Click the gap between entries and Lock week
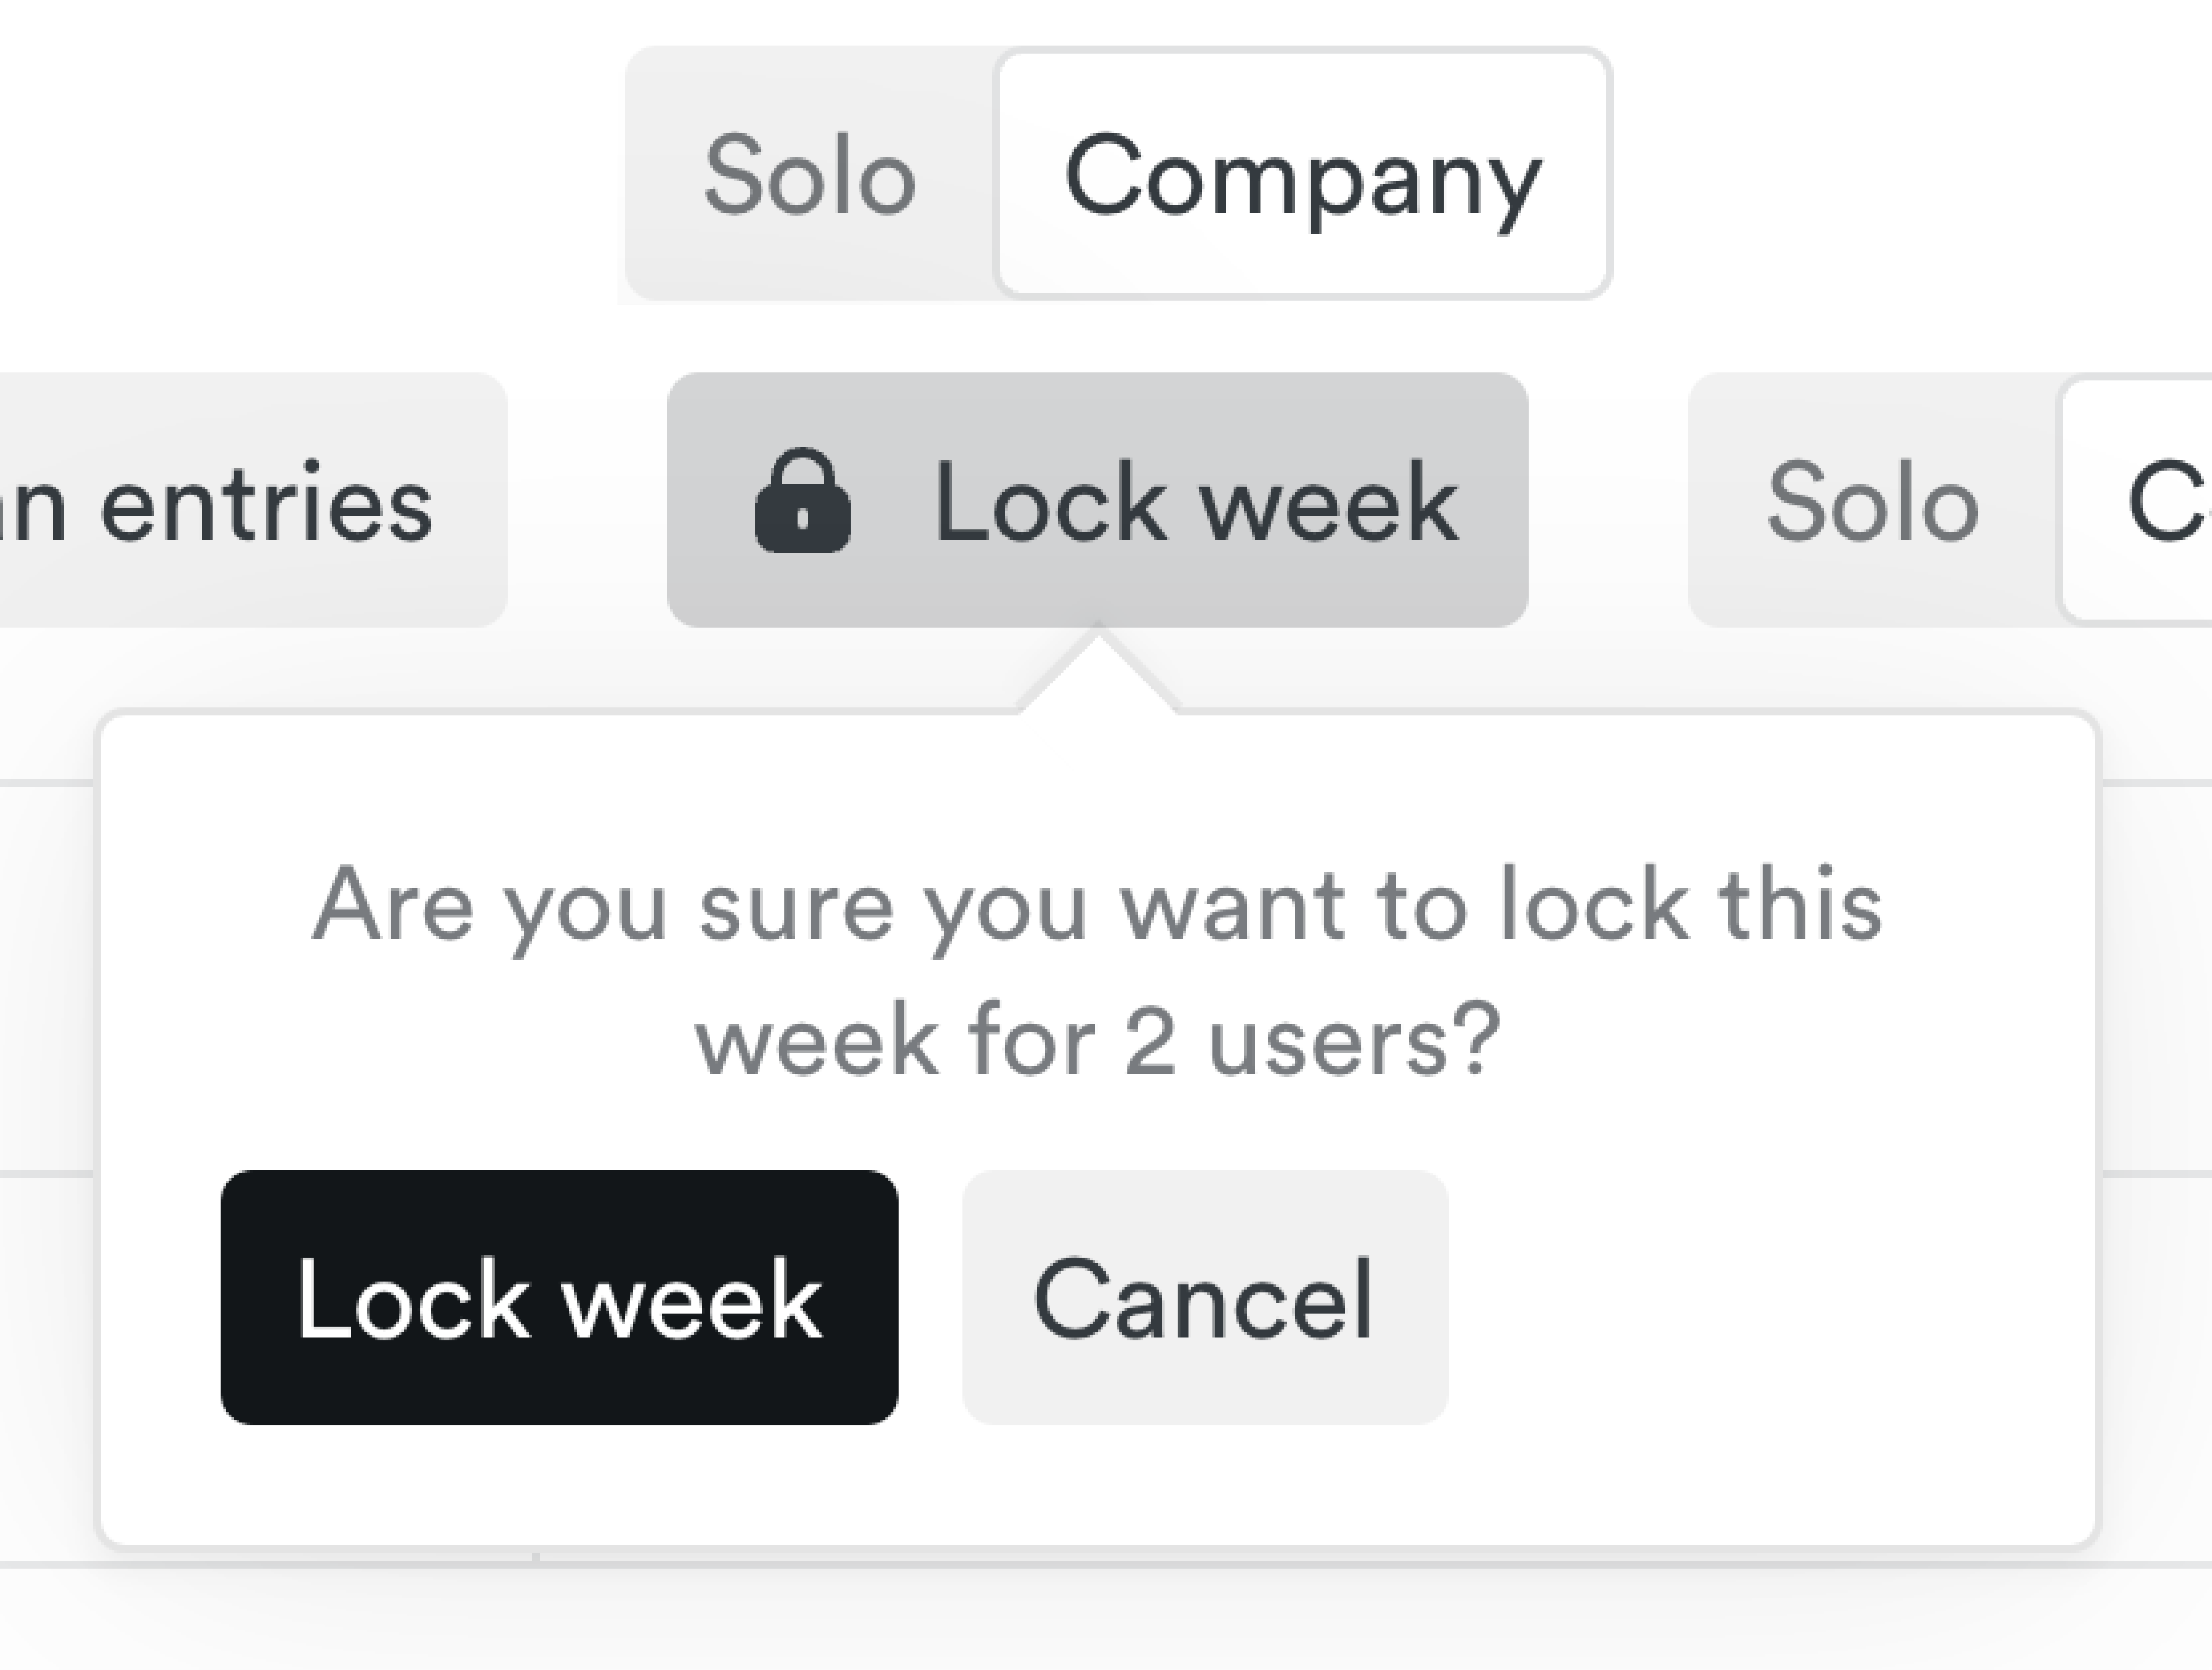Screen dimensions: 2212x1670 coord(587,501)
